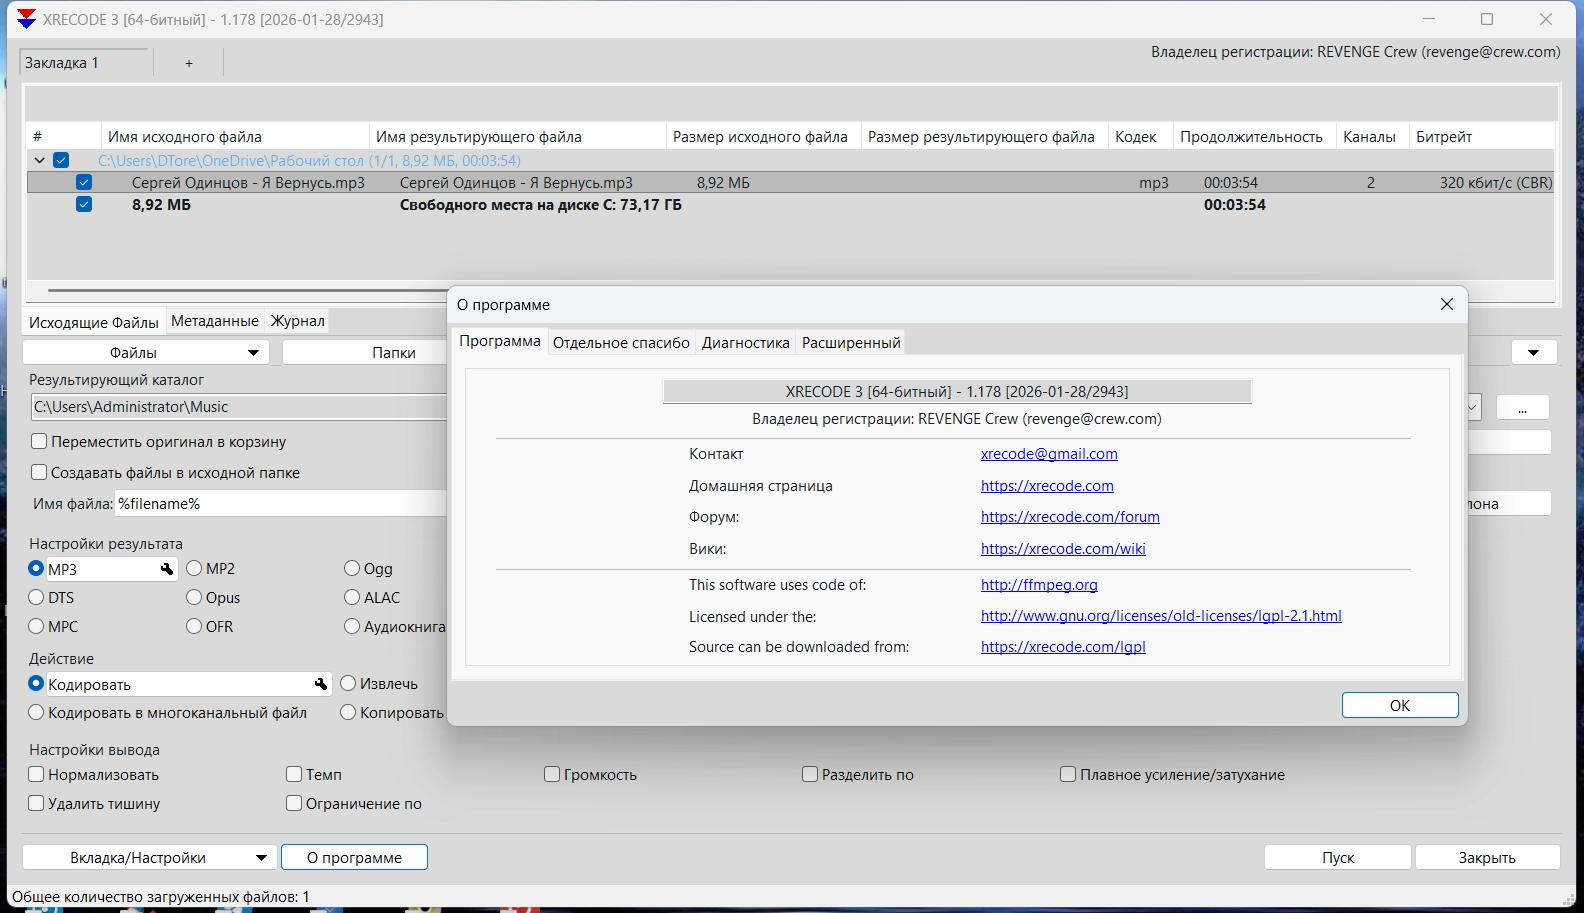Screen dimensions: 1584x913
Task: Select the MPC output format
Action: [37, 627]
